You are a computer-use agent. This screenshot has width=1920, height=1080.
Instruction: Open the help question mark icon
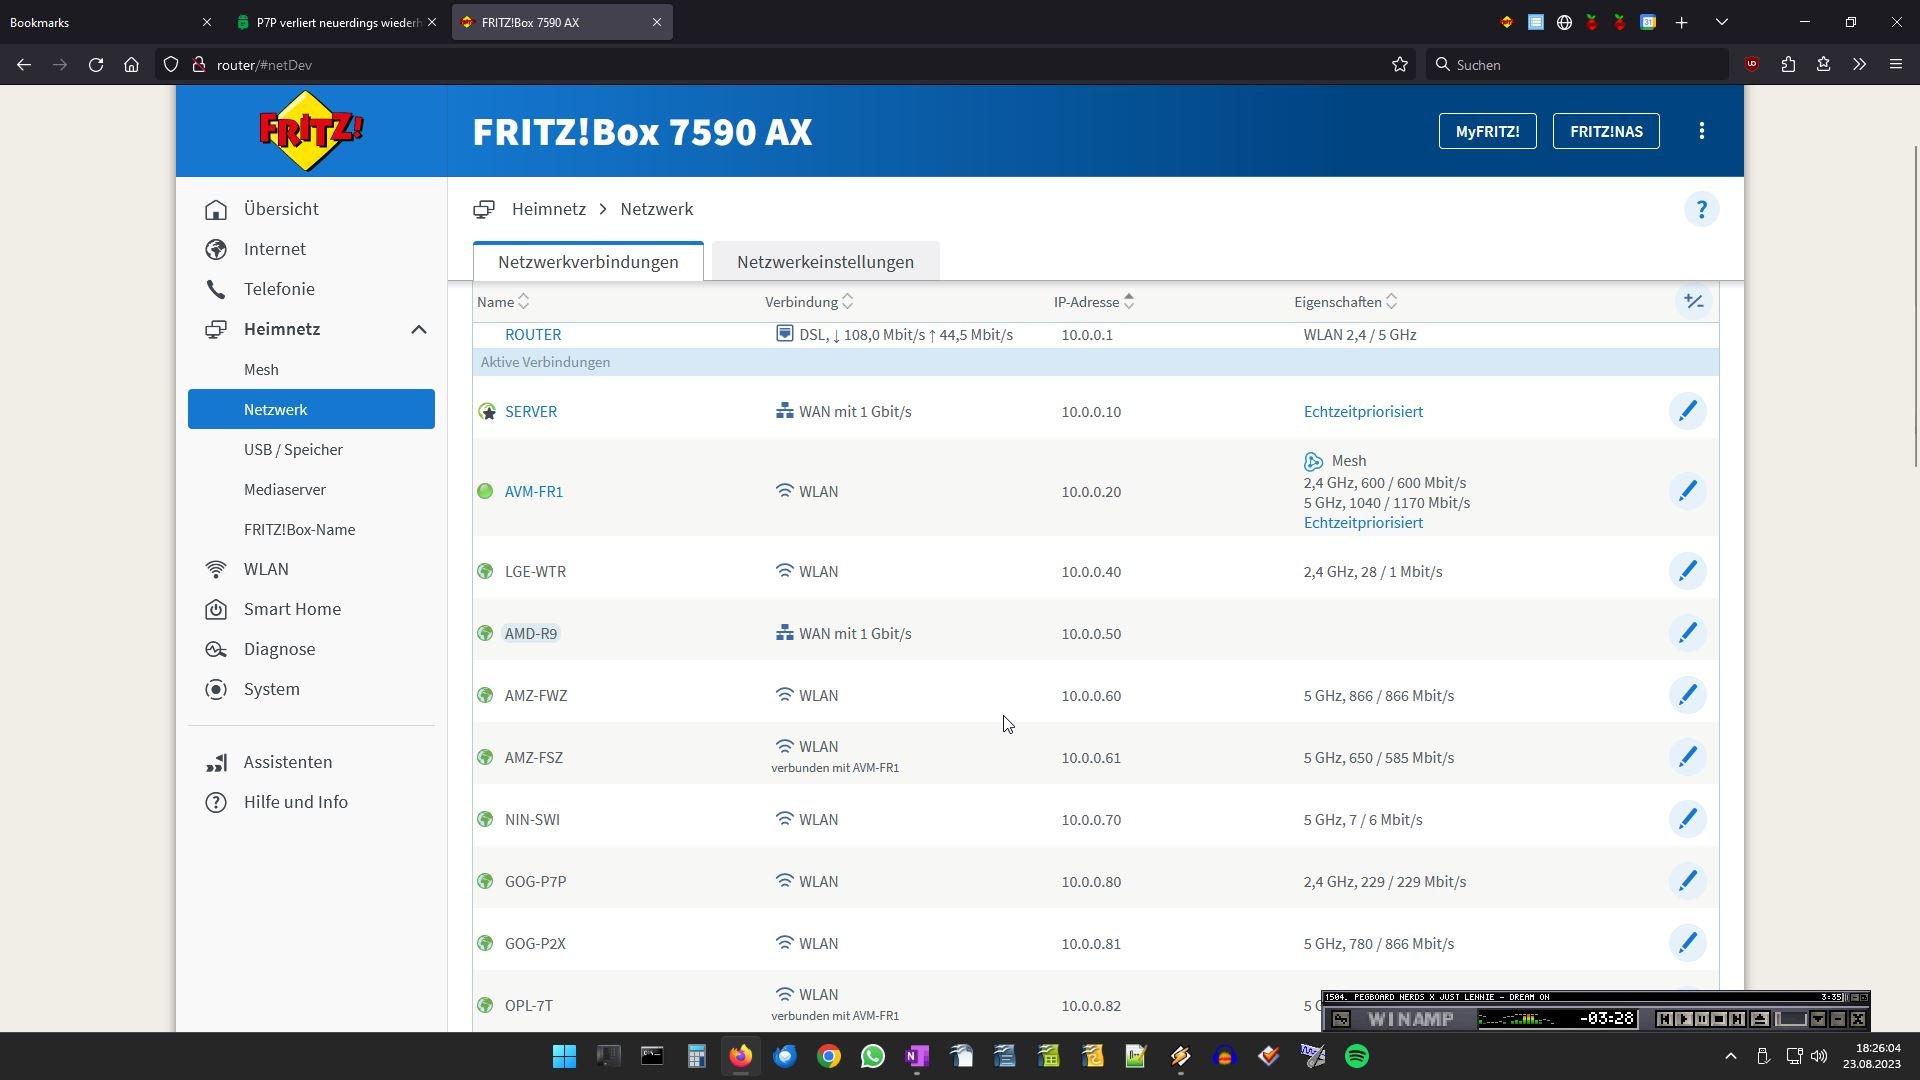[x=1701, y=210]
